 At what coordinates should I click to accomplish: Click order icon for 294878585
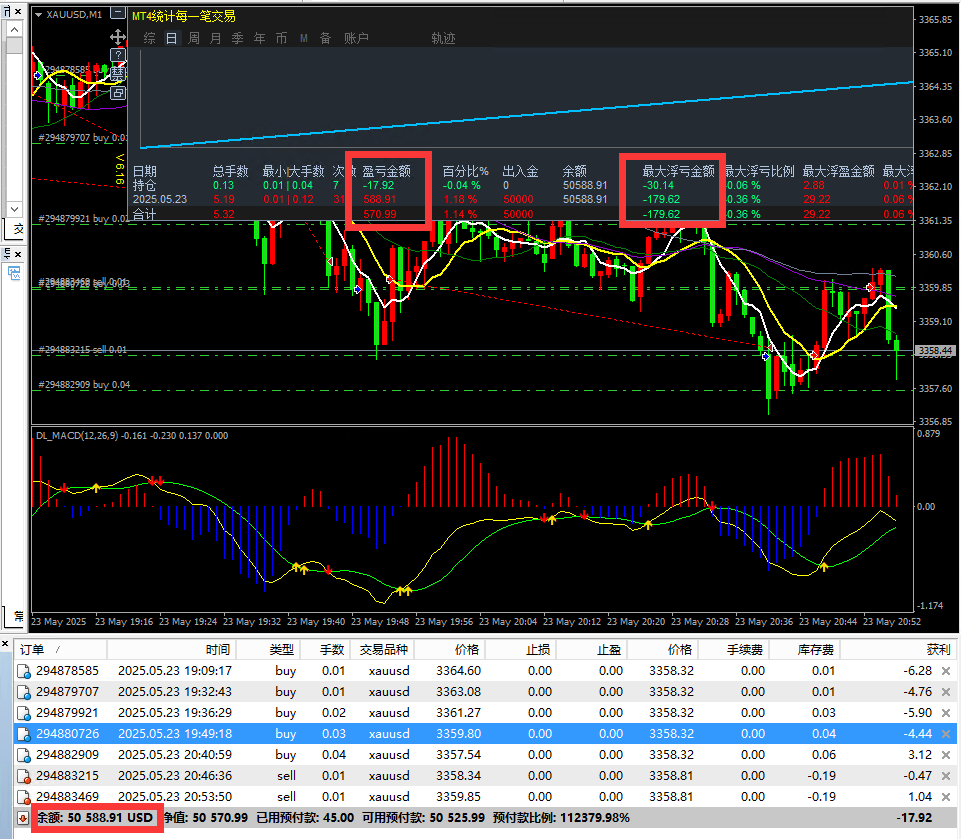pos(24,672)
